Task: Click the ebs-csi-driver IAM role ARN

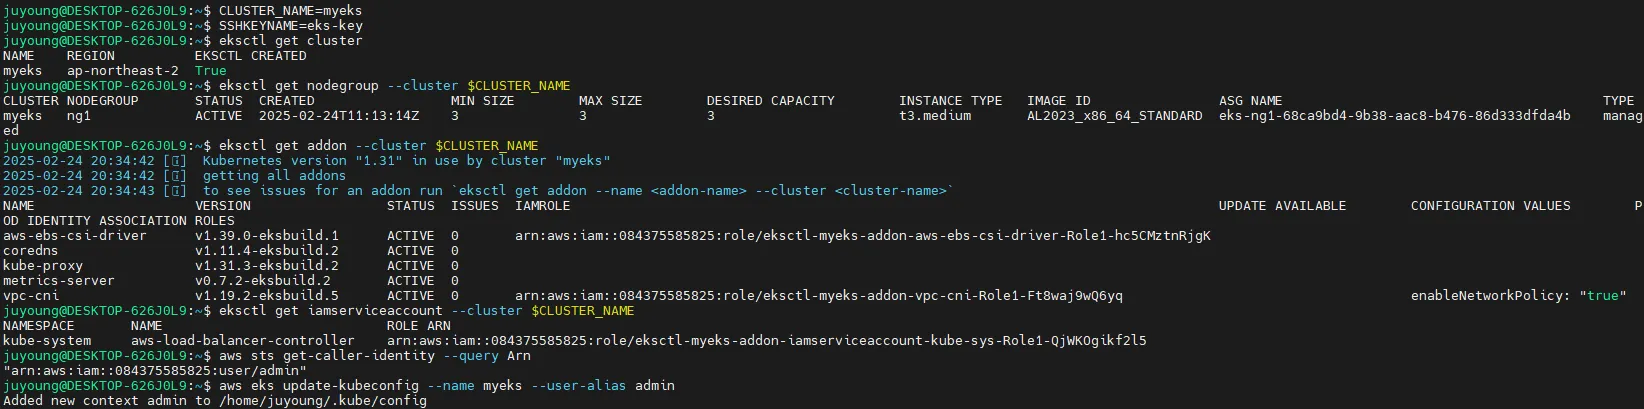Action: coord(863,236)
